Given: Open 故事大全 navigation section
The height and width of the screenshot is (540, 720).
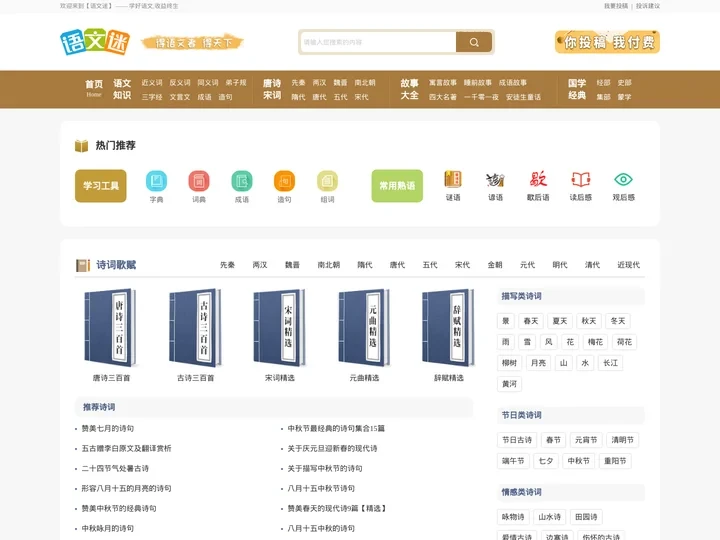Looking at the screenshot, I should point(409,89).
